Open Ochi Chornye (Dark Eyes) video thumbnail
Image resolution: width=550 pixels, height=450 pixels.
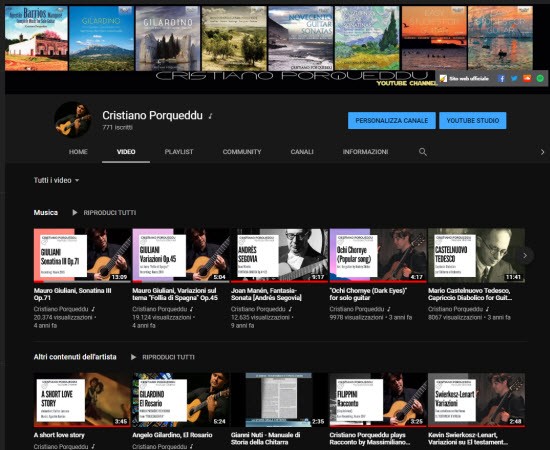pos(378,255)
